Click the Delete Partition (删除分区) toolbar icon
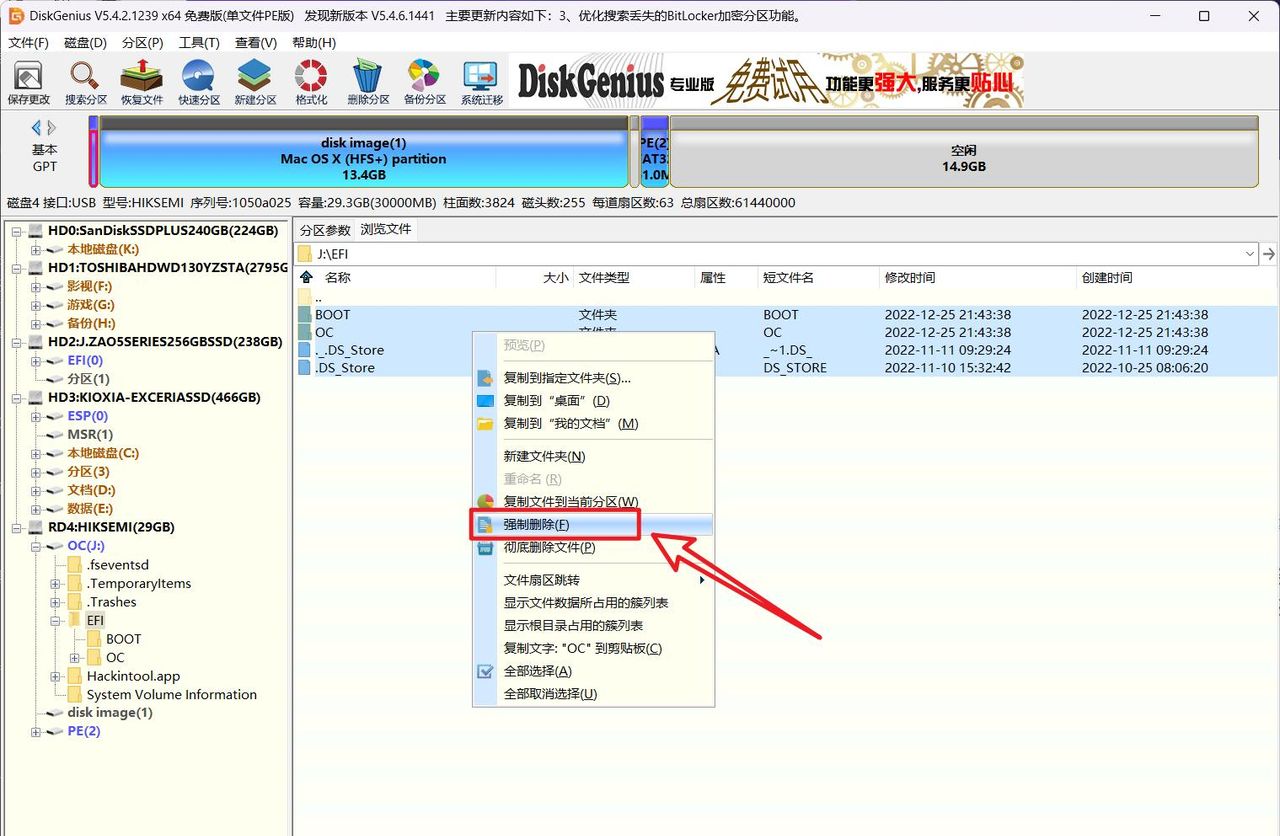This screenshot has height=836, width=1280. pos(367,83)
